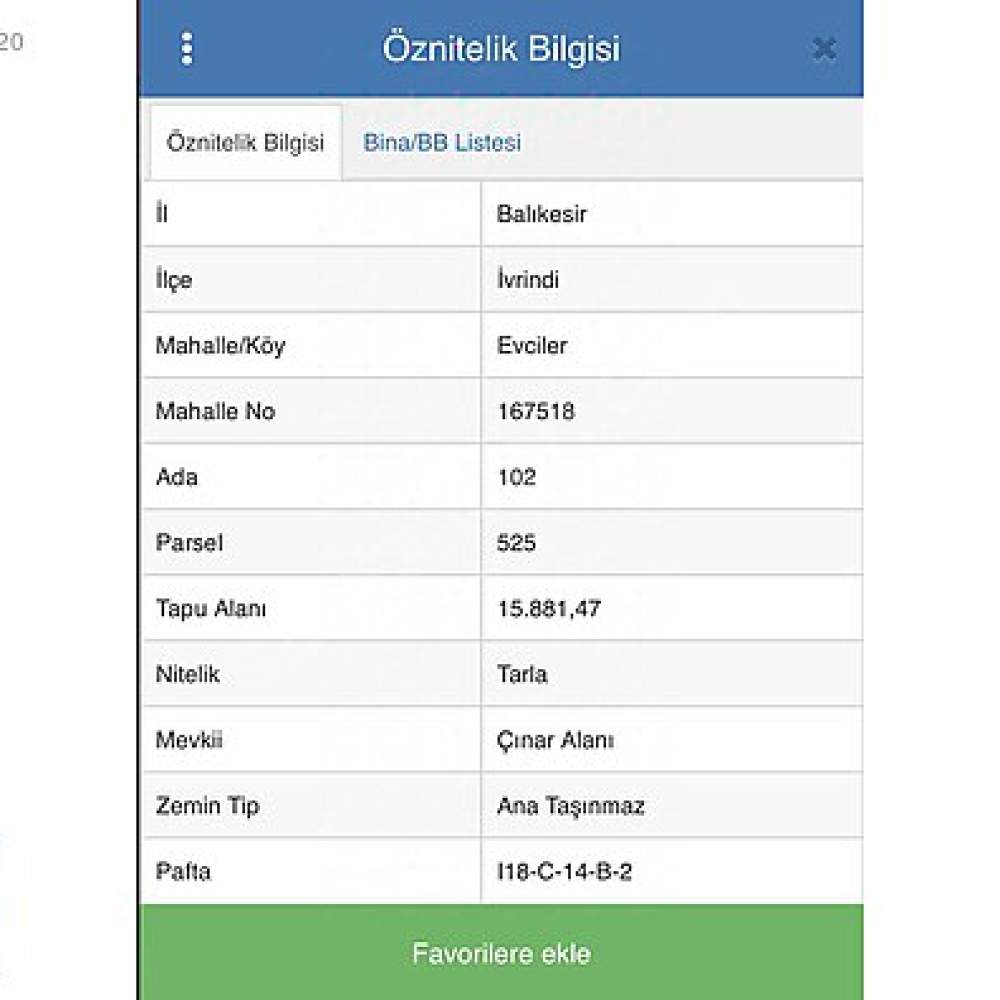Screen dimensions: 1000x1000
Task: Select the Öznitelik Bilgisi tab
Action: tap(246, 142)
